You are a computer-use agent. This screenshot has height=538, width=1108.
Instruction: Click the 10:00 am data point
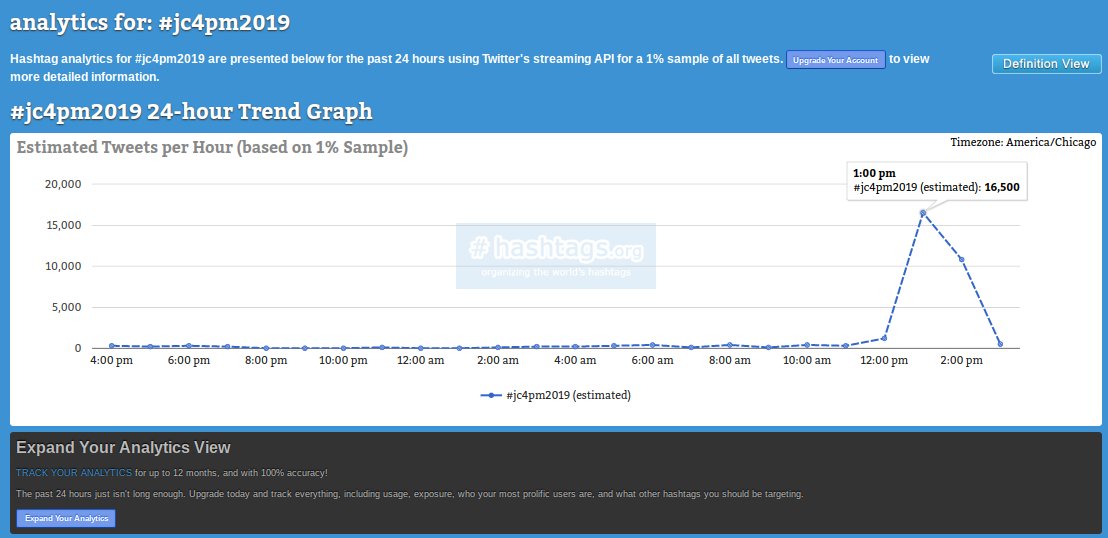pyautogui.click(x=806, y=344)
